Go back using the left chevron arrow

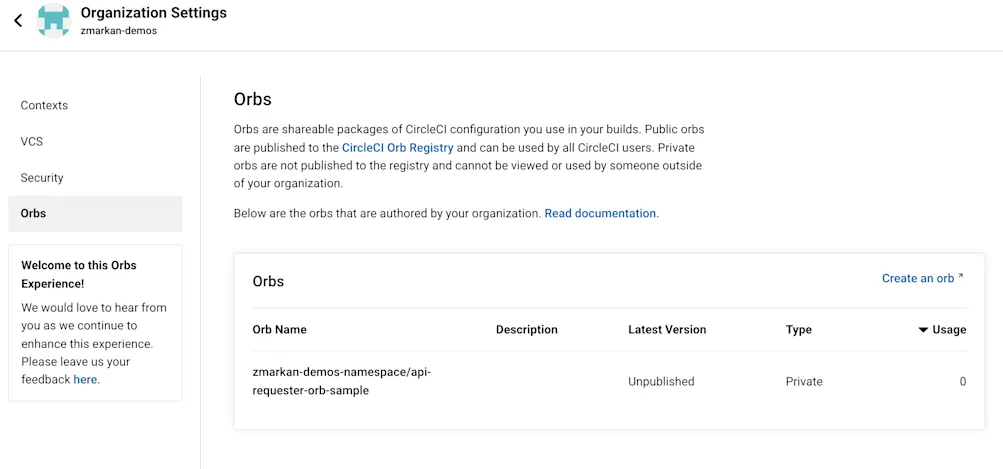click(x=18, y=20)
